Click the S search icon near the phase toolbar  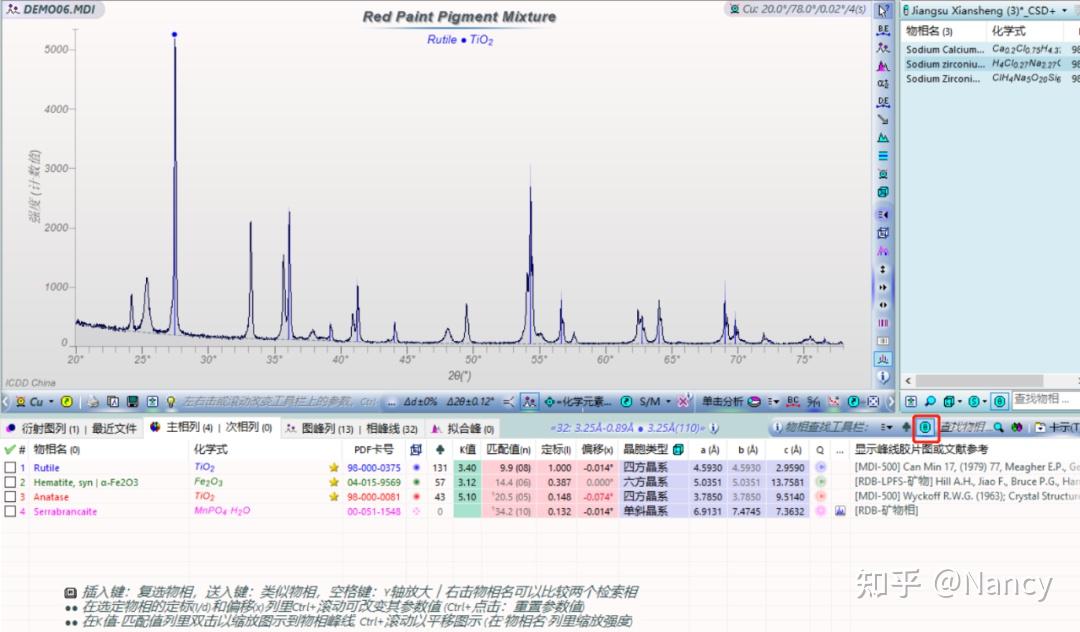[x=973, y=401]
